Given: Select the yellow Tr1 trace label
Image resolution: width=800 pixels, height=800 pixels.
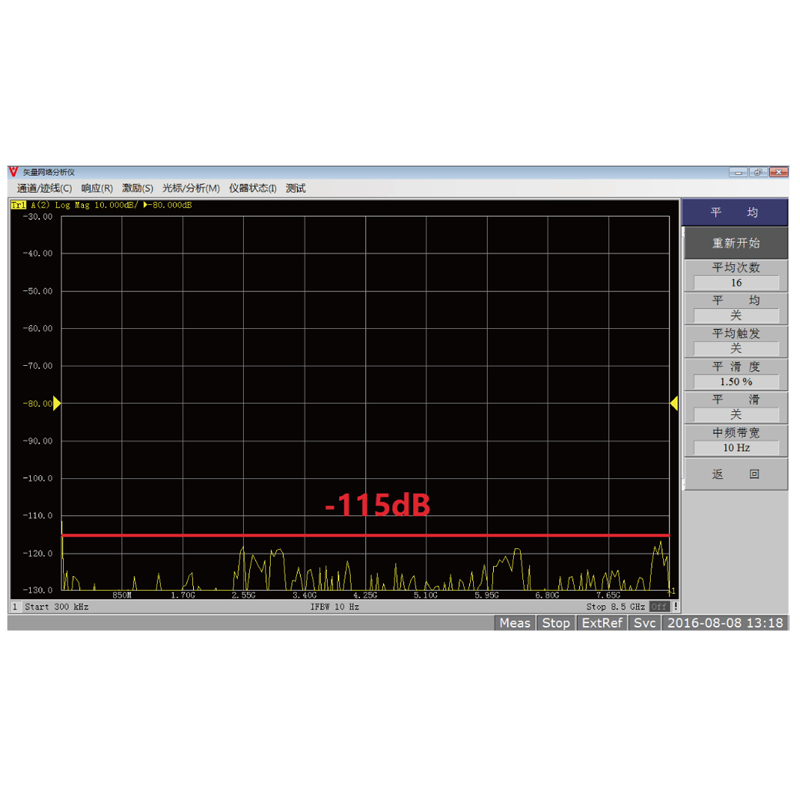Looking at the screenshot, I should tap(18, 205).
